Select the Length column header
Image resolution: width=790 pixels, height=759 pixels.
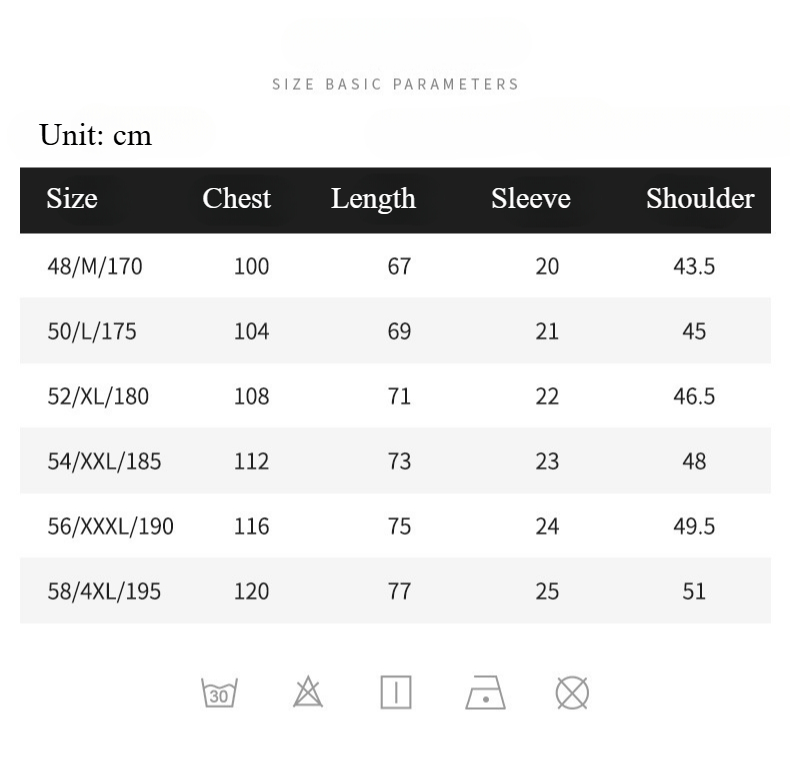[373, 198]
